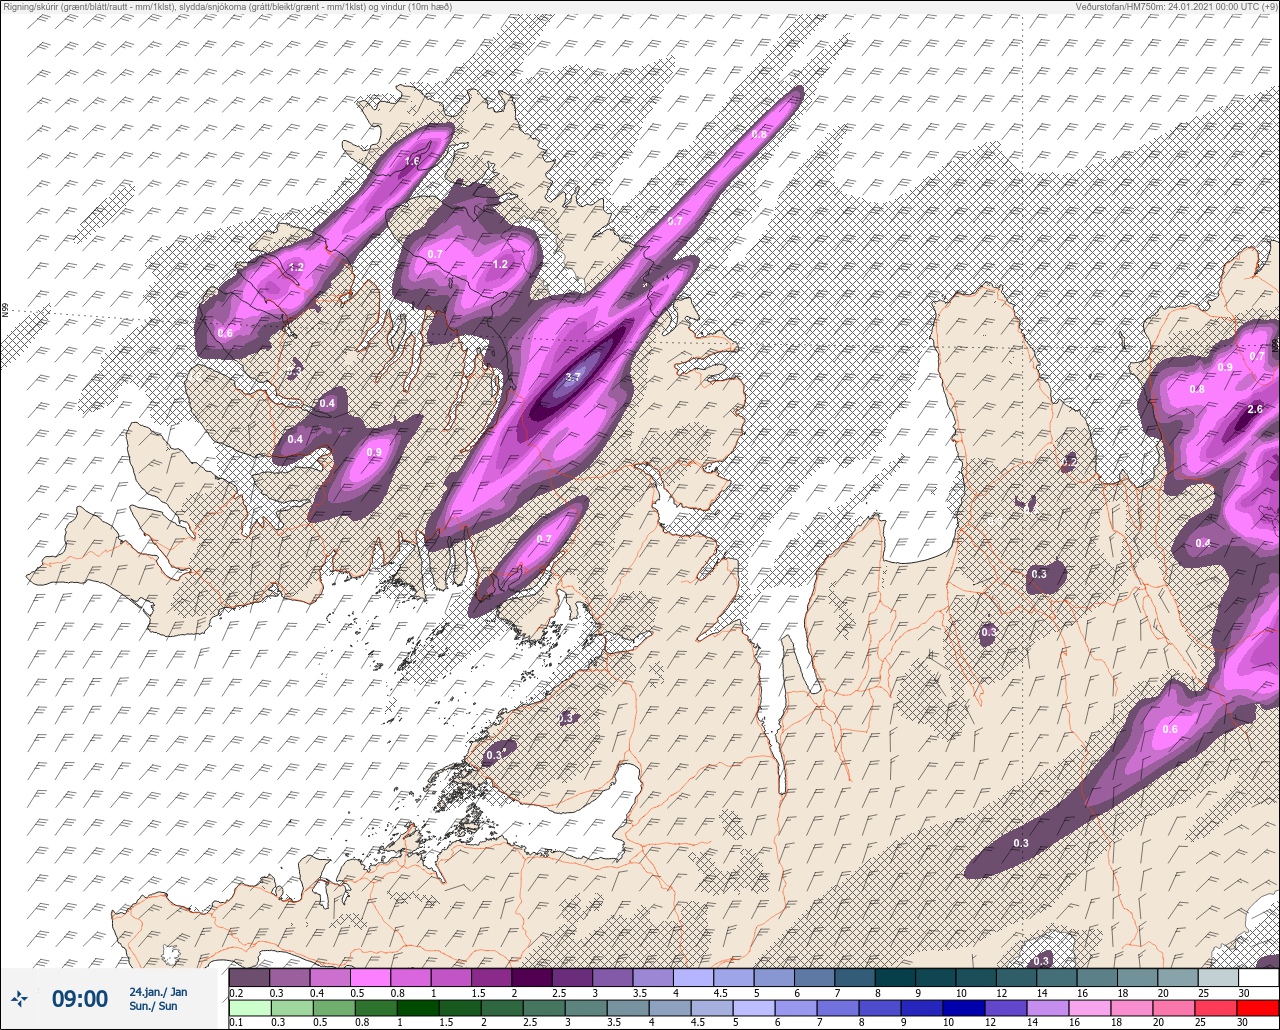The width and height of the screenshot is (1280, 1030).
Task: Click the 'Rigning/skúrir' map title text
Action: coord(32,6)
